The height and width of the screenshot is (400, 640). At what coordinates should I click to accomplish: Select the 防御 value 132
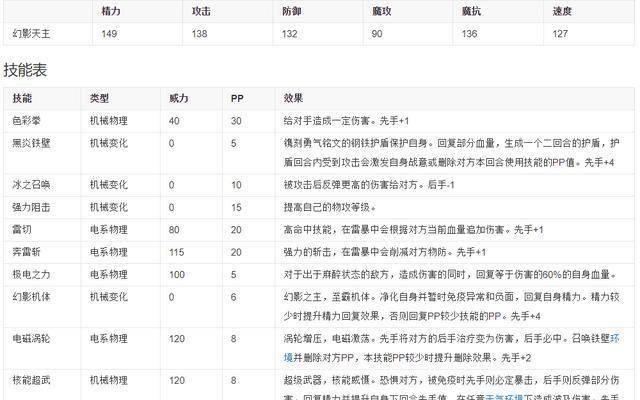coord(289,33)
